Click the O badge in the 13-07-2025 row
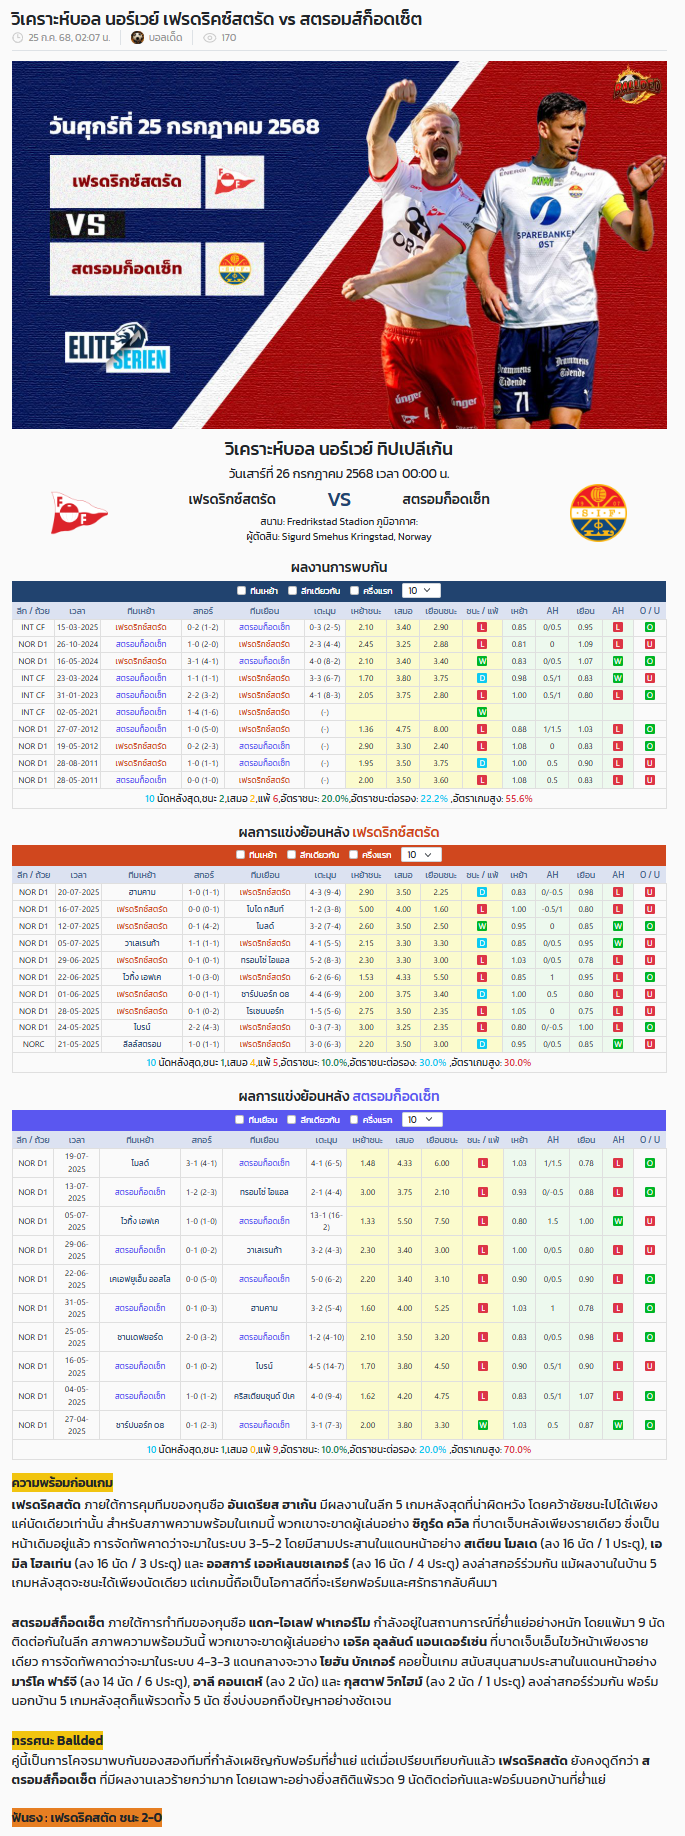685x1836 pixels. tap(650, 1192)
